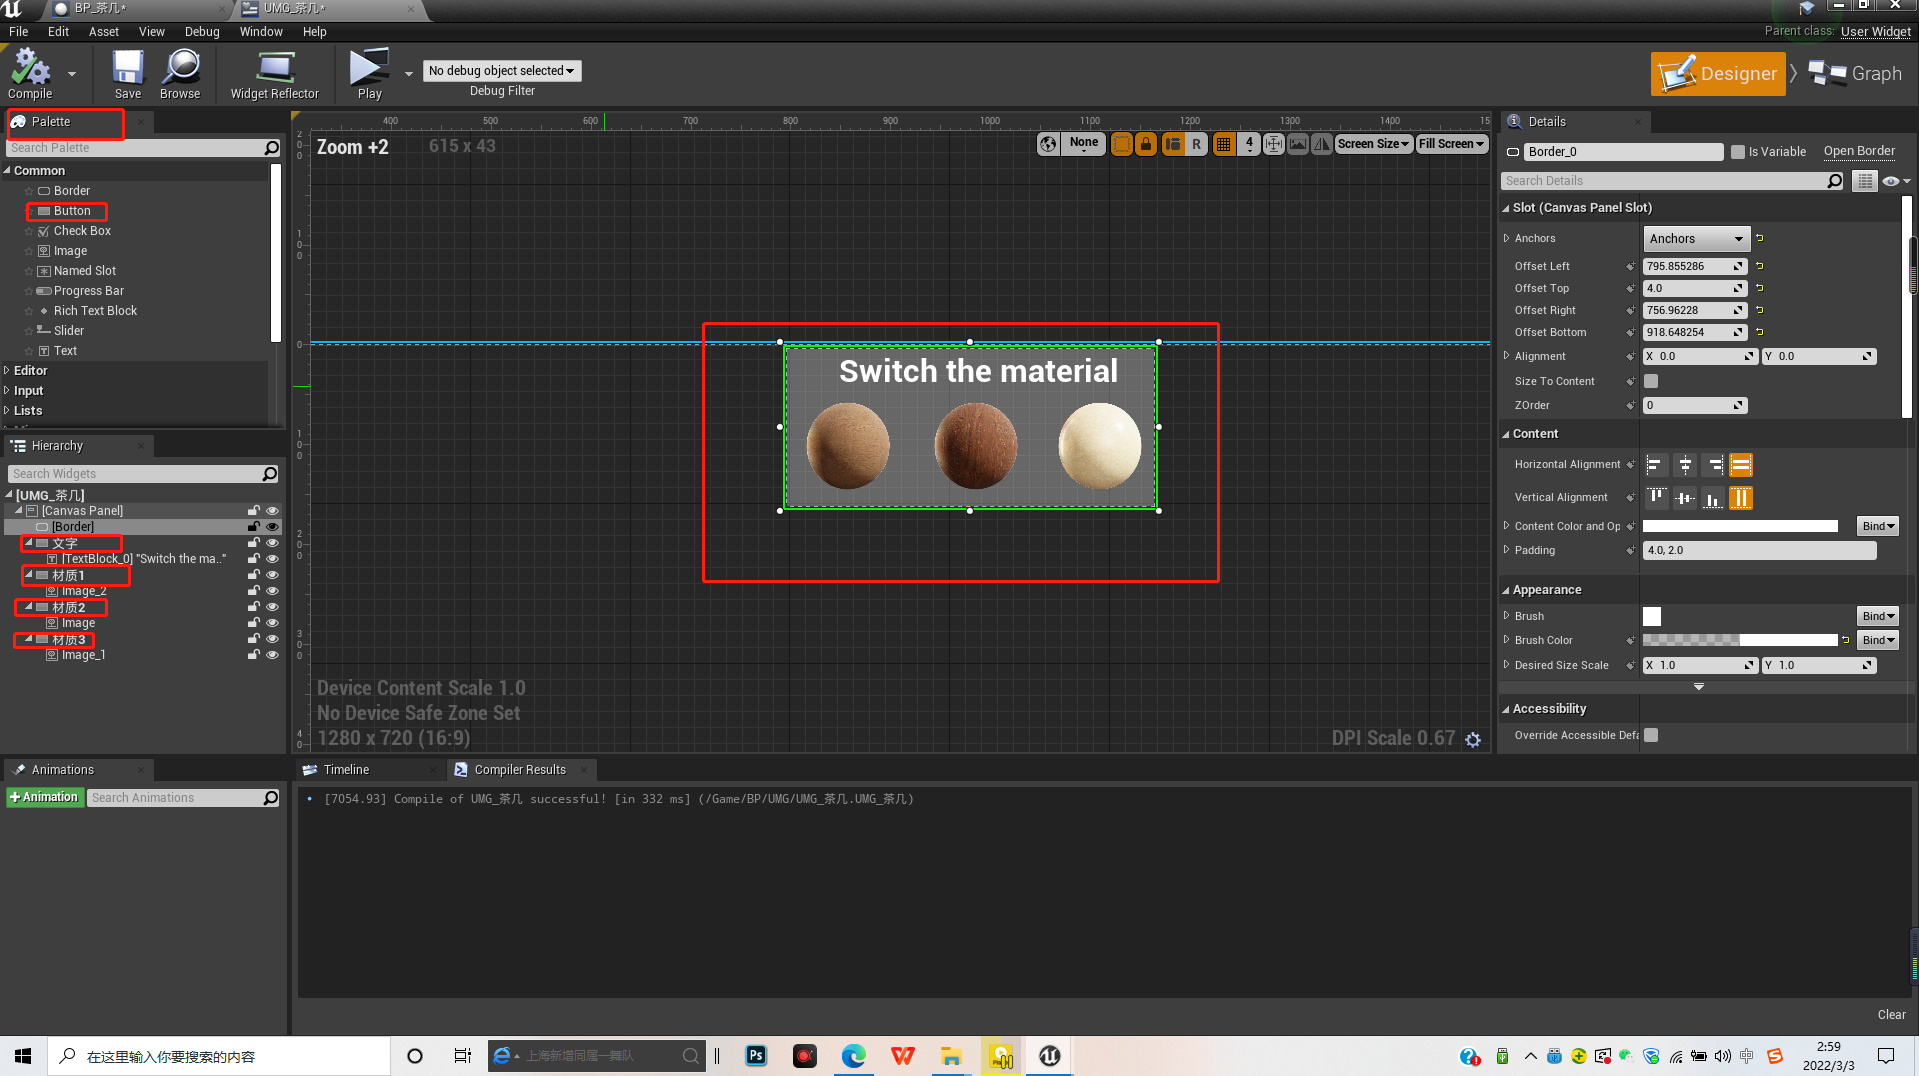Open Brush Color swatch picker

1740,640
